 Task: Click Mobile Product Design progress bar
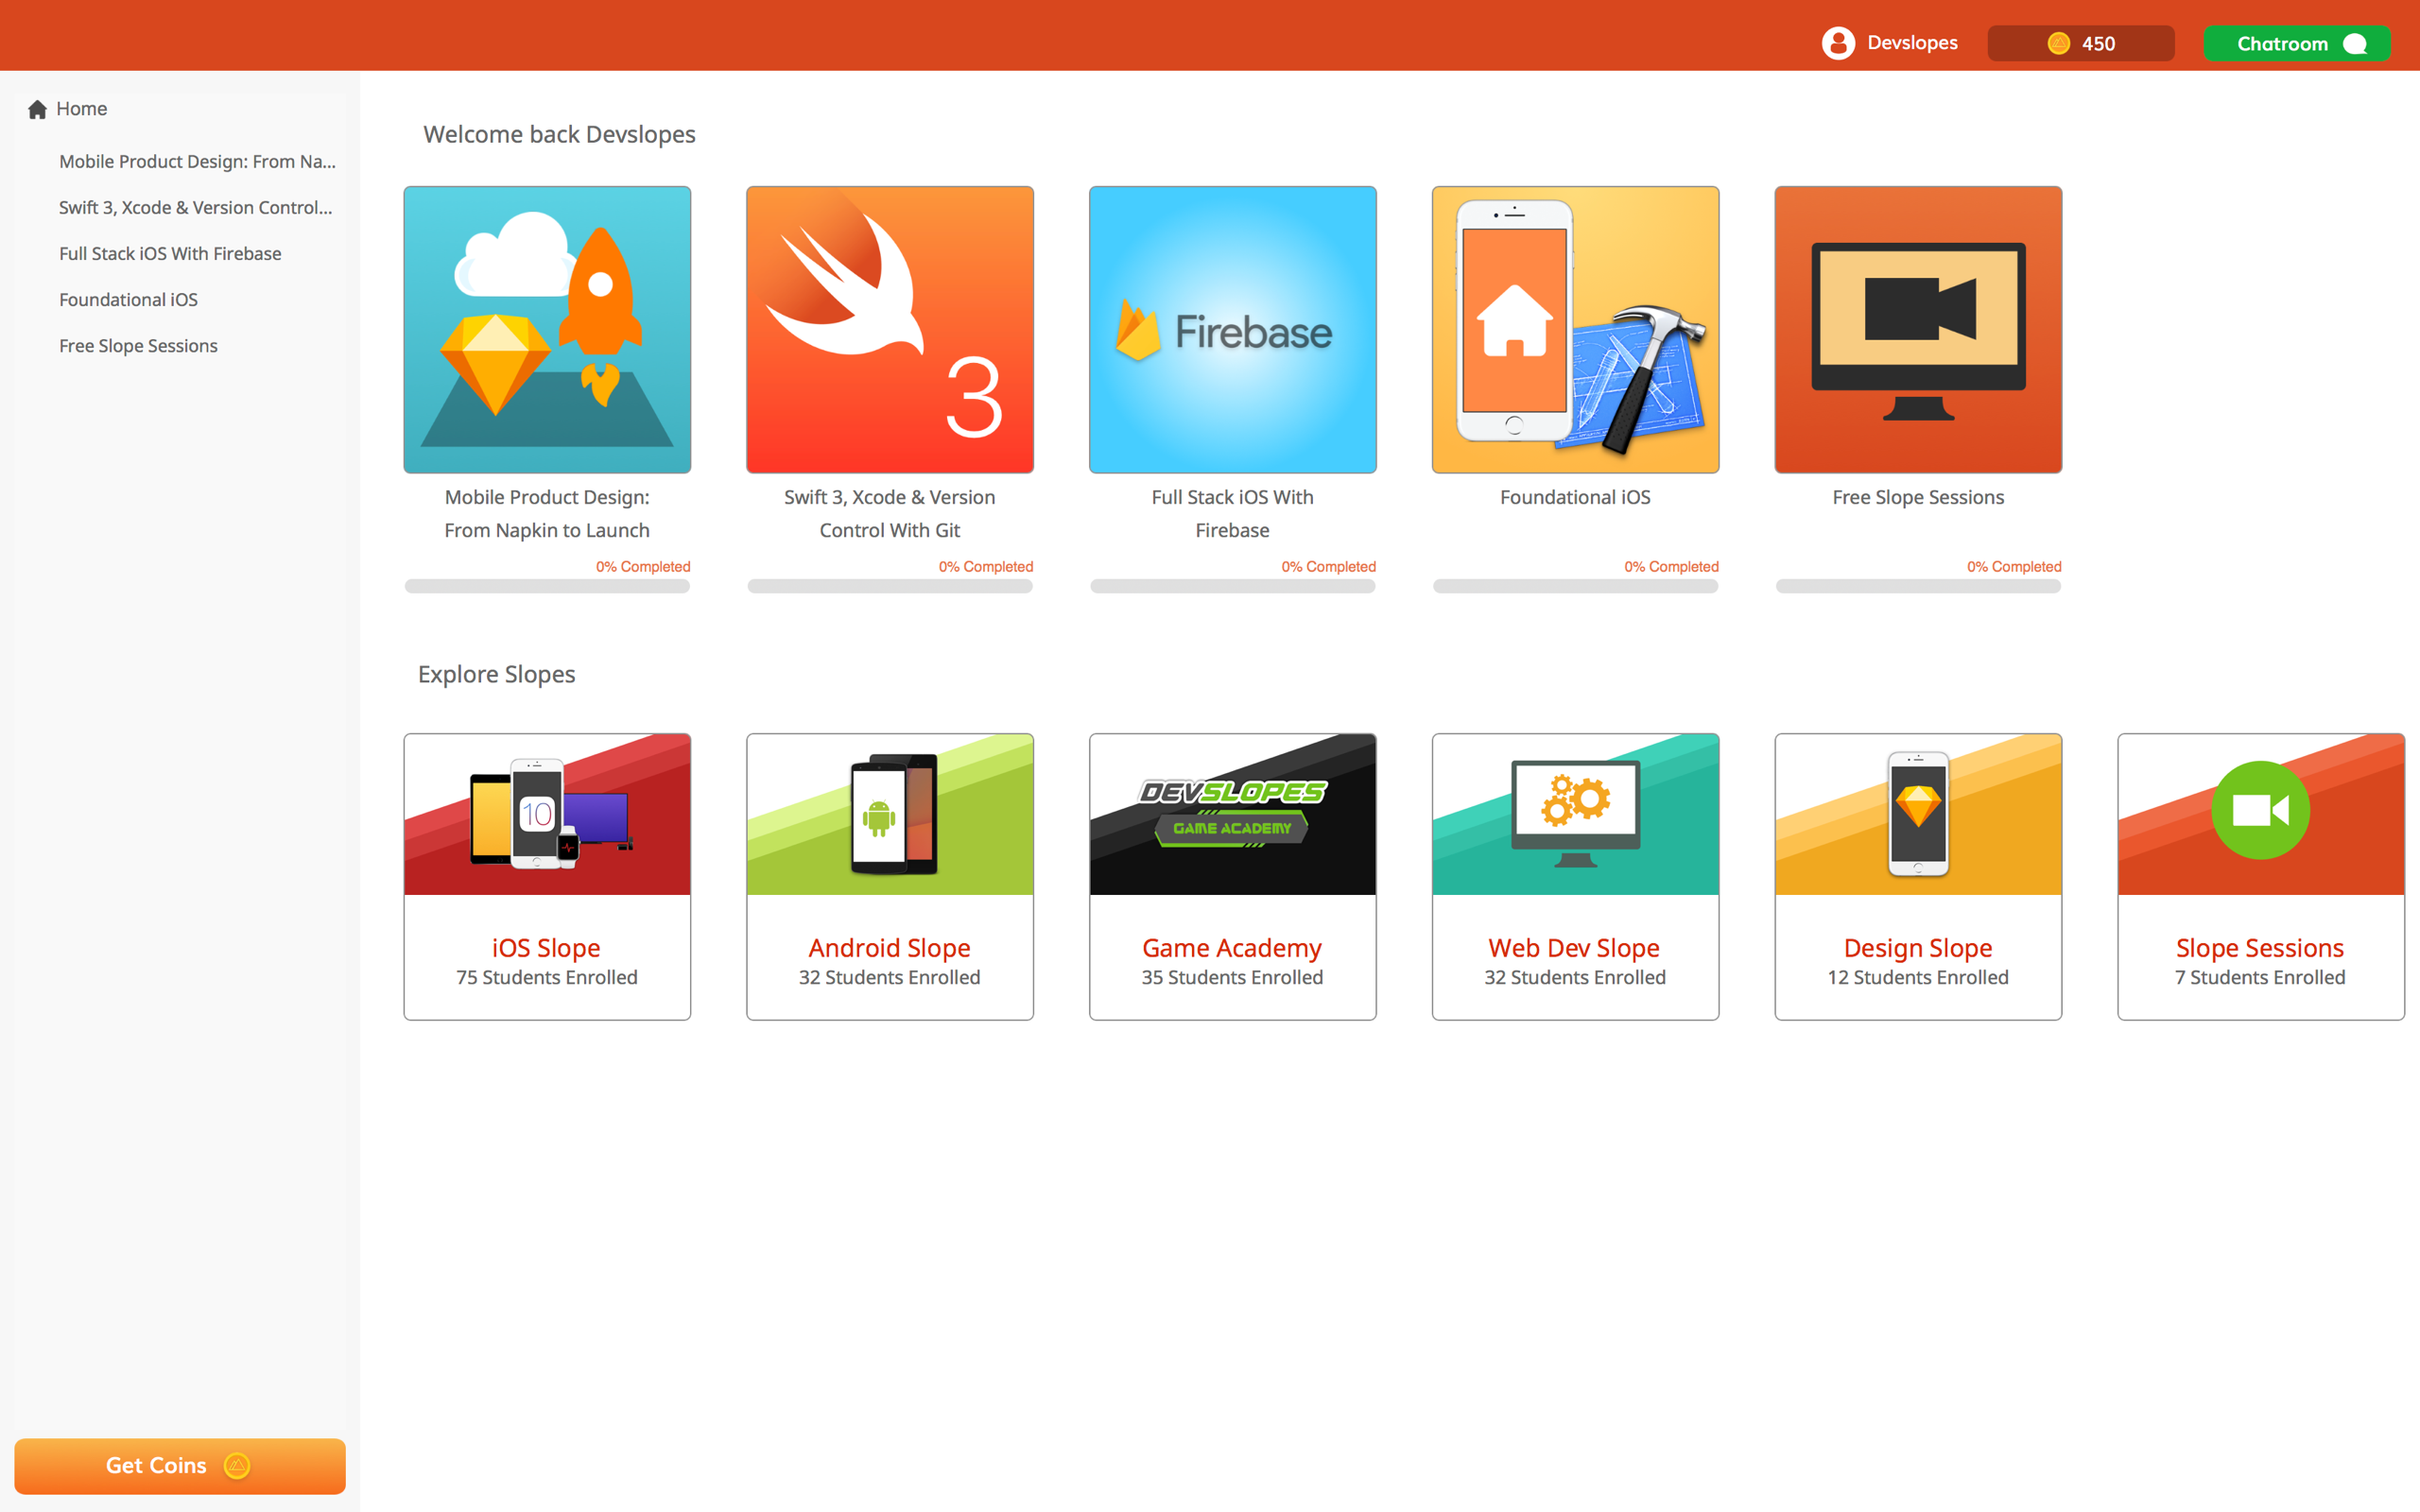tap(546, 586)
